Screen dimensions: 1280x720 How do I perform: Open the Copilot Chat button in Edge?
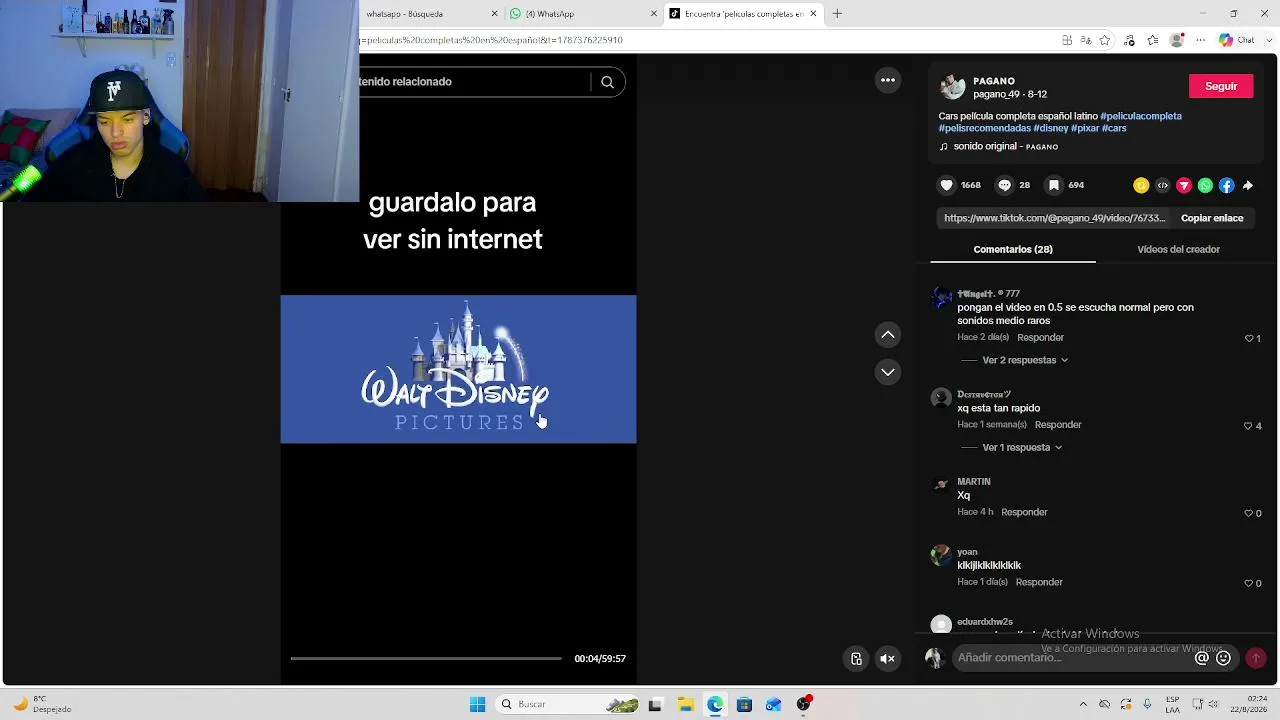(1236, 40)
